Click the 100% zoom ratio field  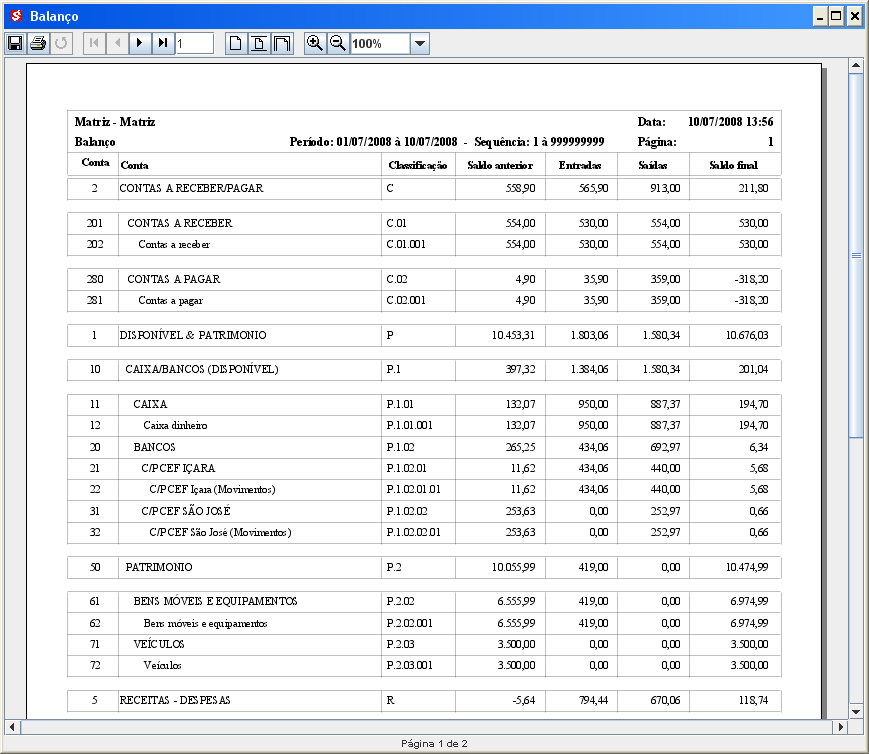[x=380, y=43]
